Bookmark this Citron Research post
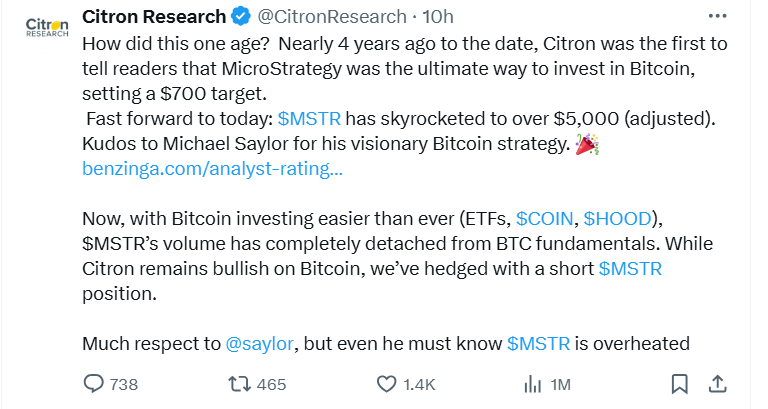 click(679, 384)
